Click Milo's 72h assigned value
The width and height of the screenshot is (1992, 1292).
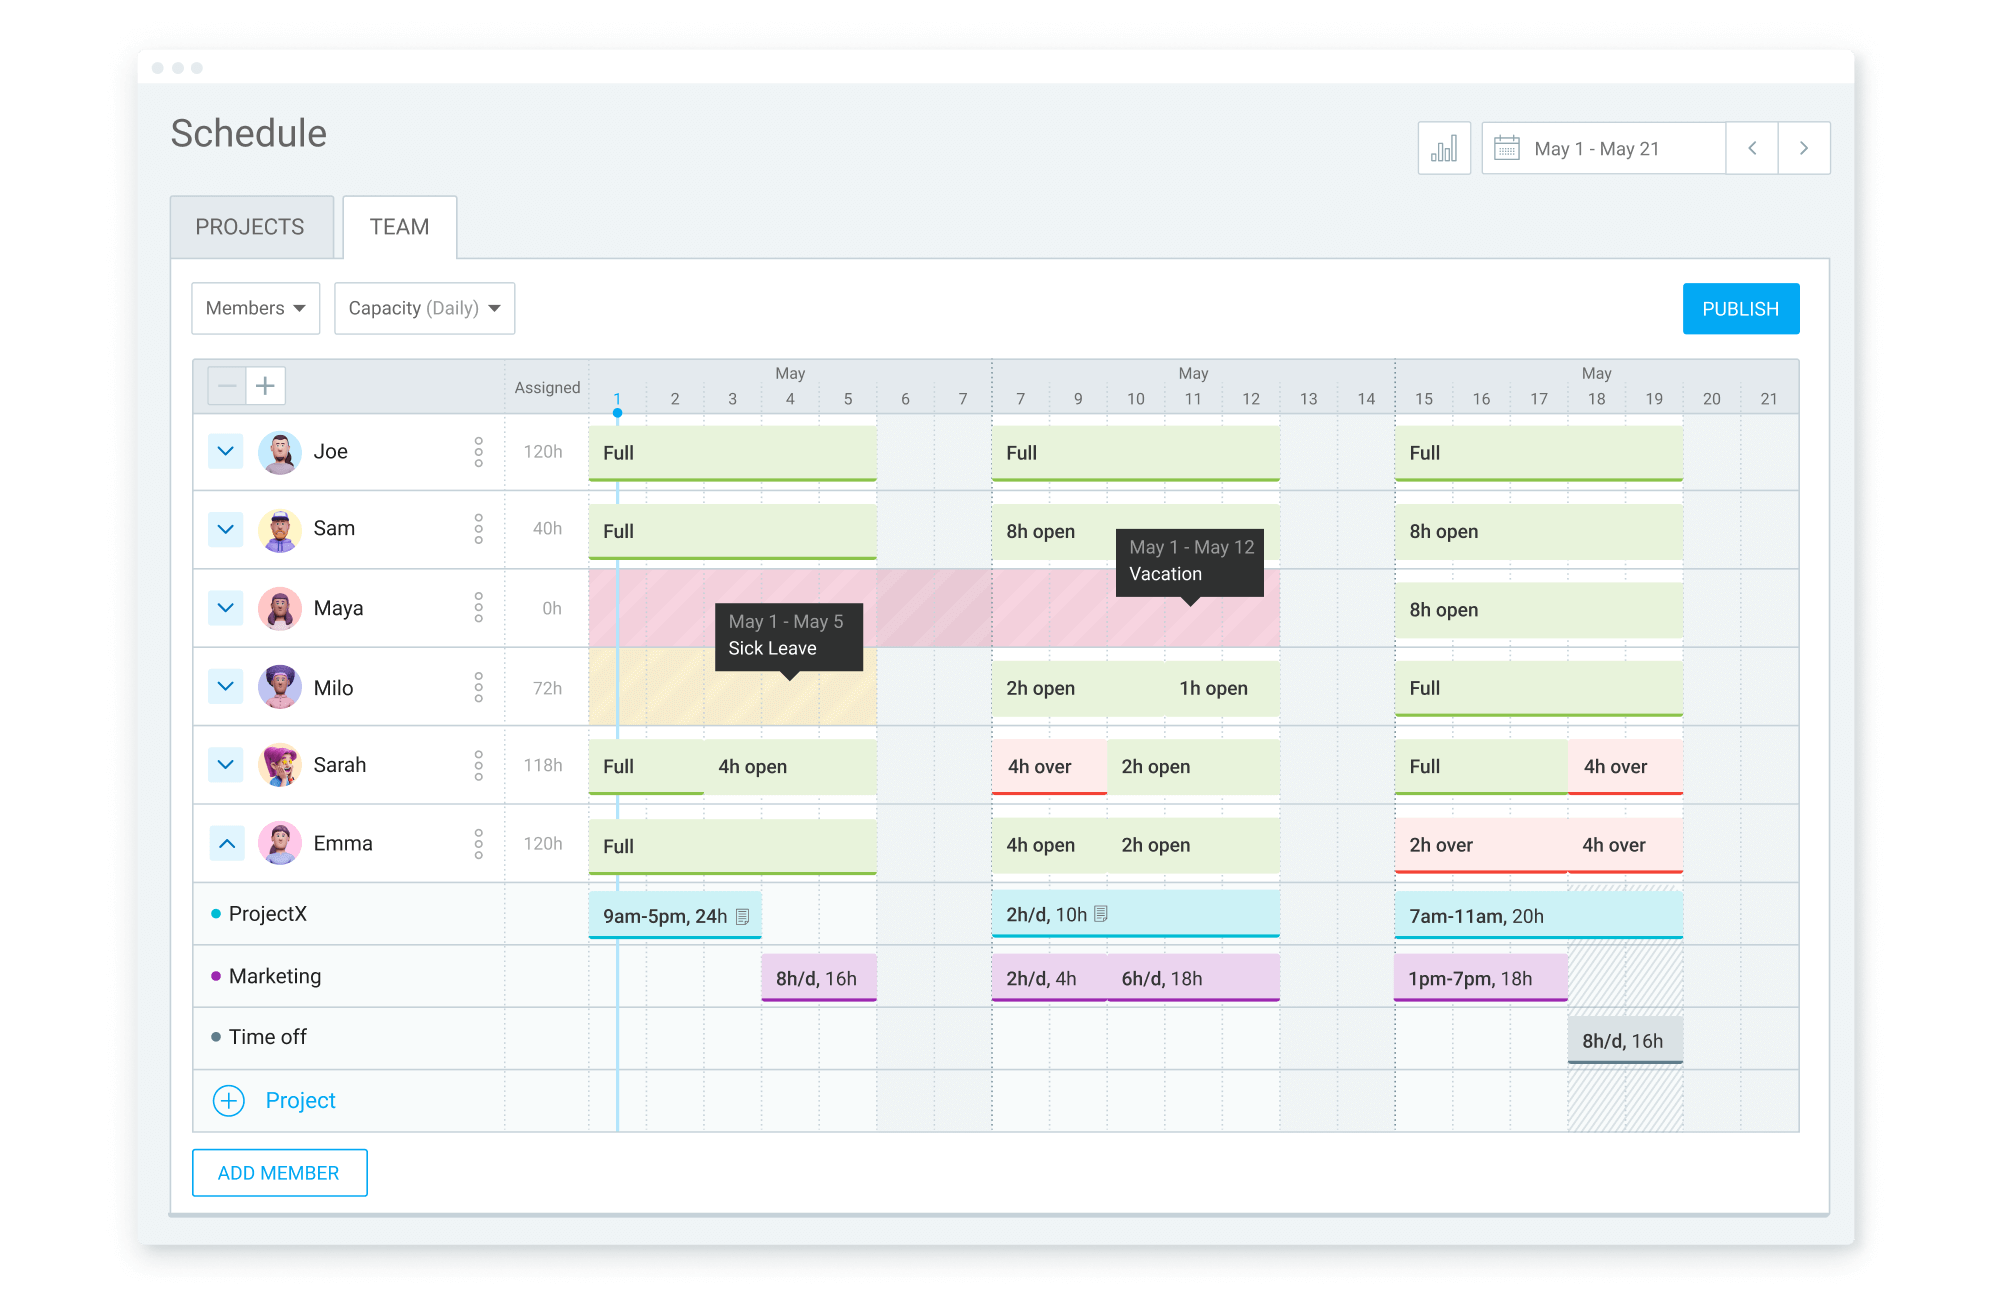547,688
